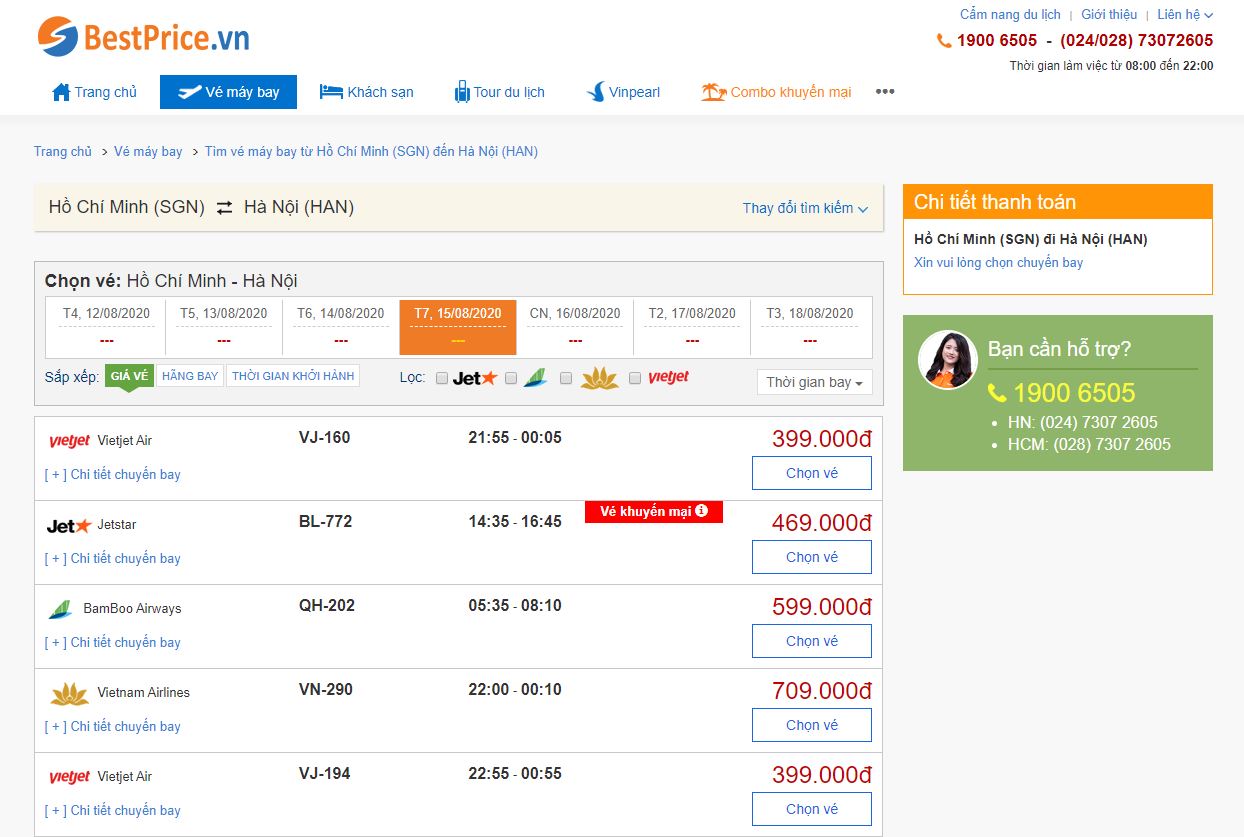The image size is (1244, 837).
Task: Expand Chi tiết chuyến bay for VJ-160
Action: click(113, 475)
